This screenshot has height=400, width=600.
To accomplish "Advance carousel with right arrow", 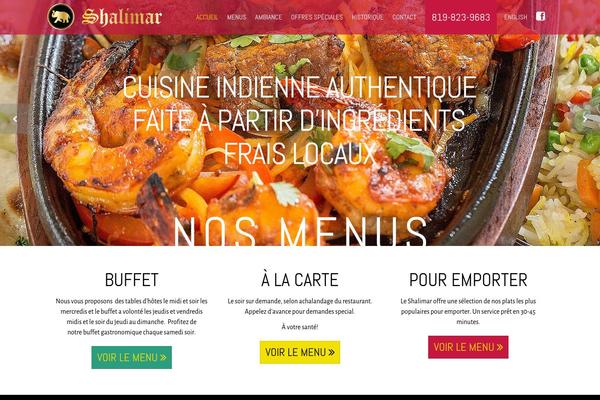I will click(x=585, y=119).
